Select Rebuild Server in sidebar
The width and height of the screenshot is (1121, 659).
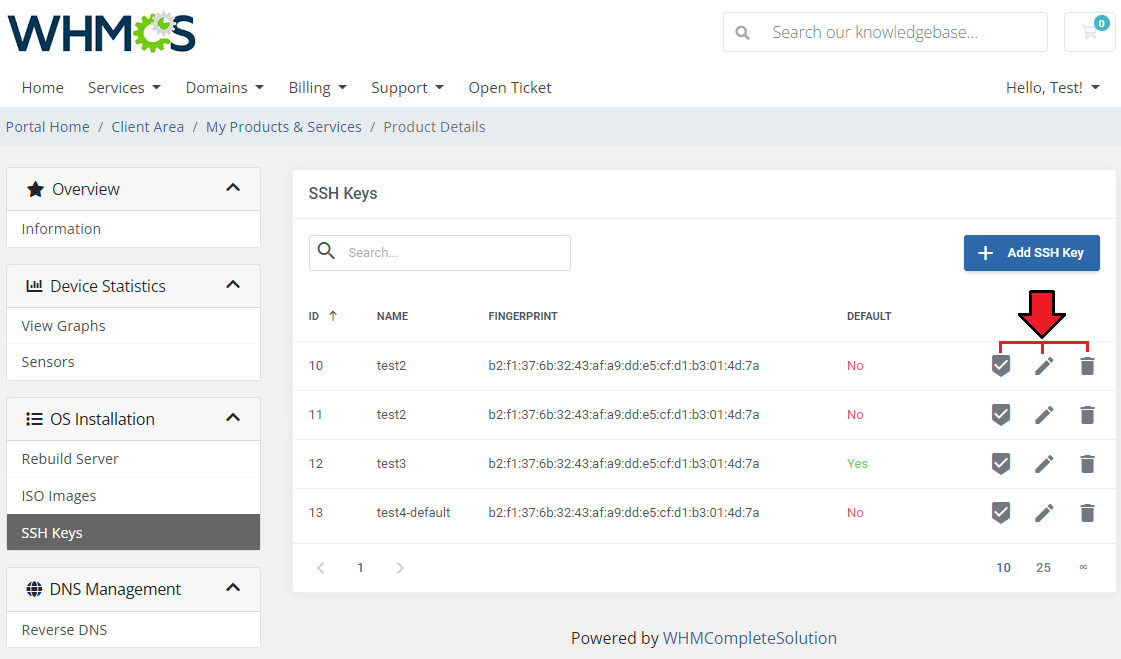(x=70, y=459)
